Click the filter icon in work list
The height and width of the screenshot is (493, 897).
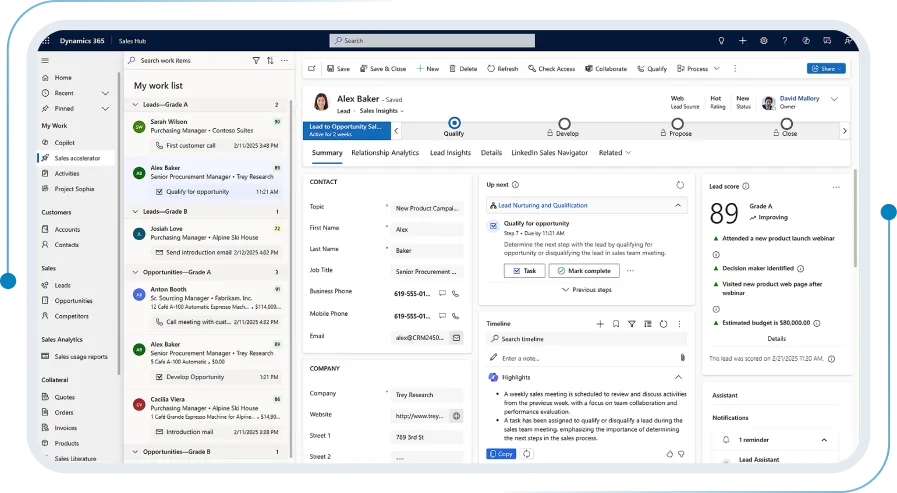(x=256, y=61)
